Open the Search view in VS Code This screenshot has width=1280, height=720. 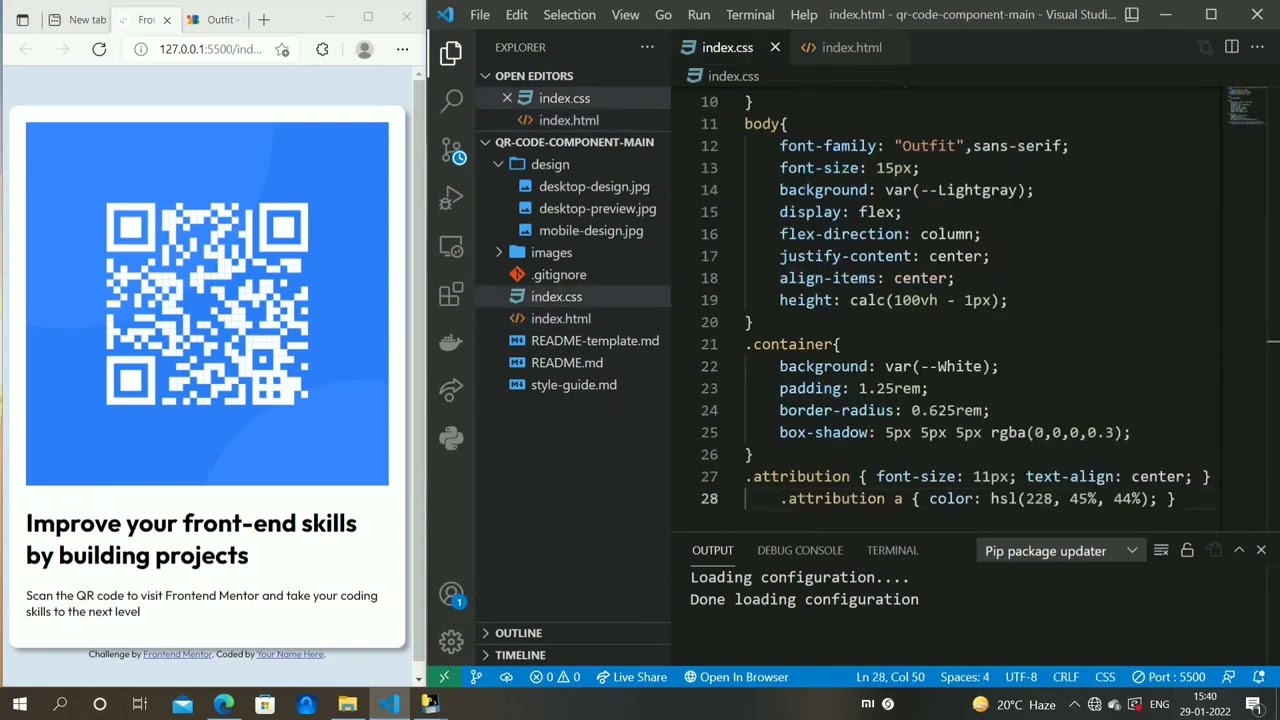click(451, 100)
